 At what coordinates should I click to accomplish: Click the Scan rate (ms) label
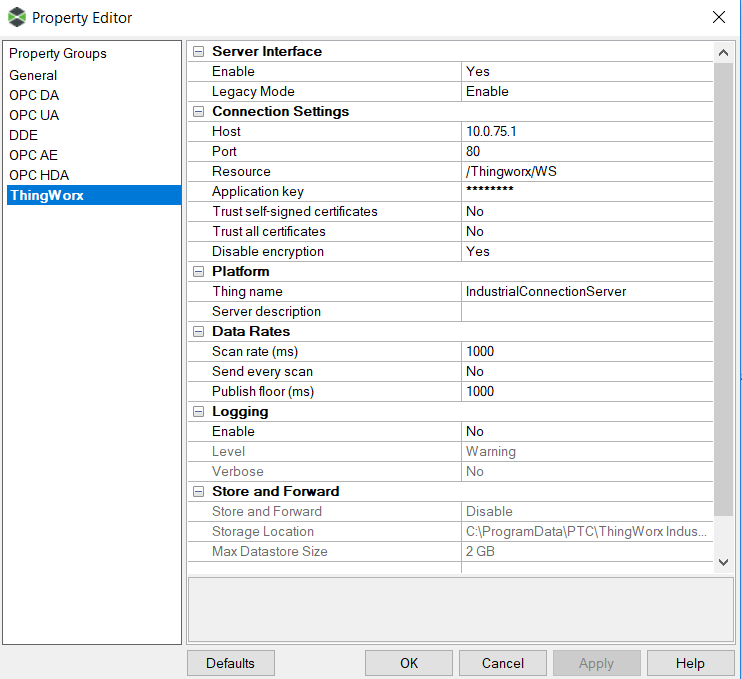coord(255,352)
